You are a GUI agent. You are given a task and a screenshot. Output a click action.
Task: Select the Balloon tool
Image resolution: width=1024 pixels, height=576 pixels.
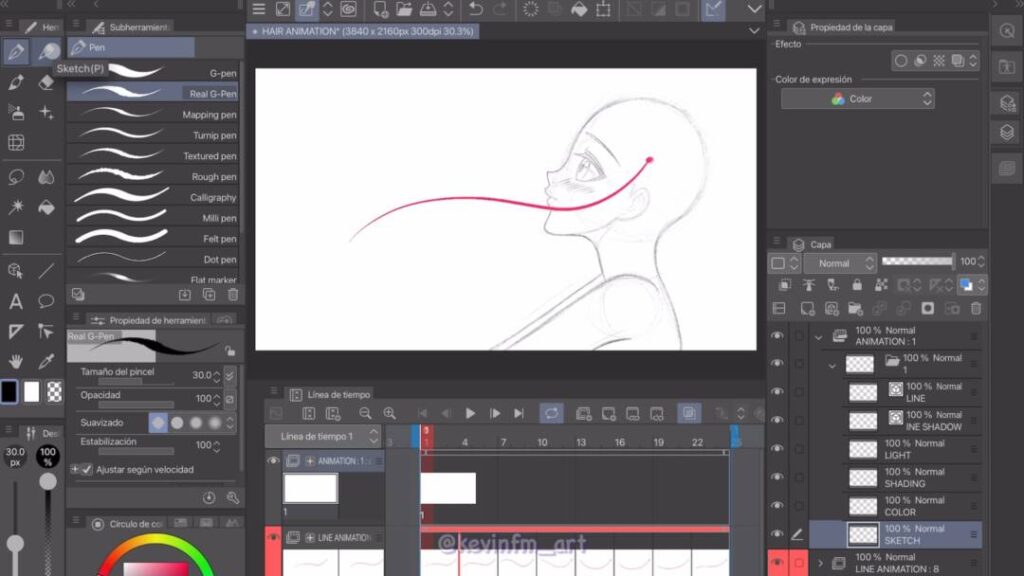46,301
